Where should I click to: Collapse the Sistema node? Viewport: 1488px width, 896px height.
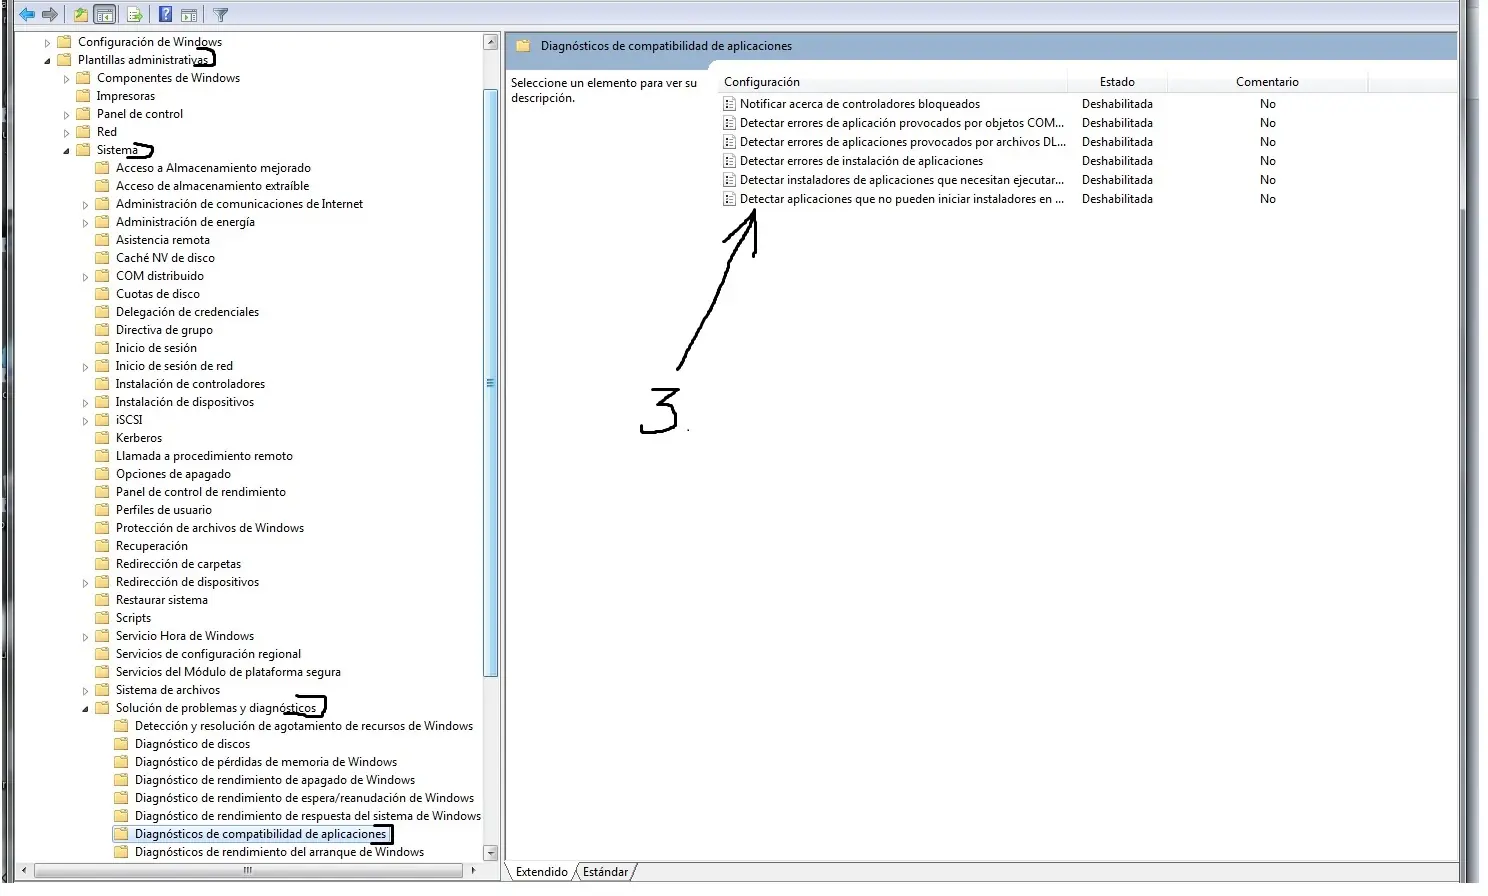66,151
